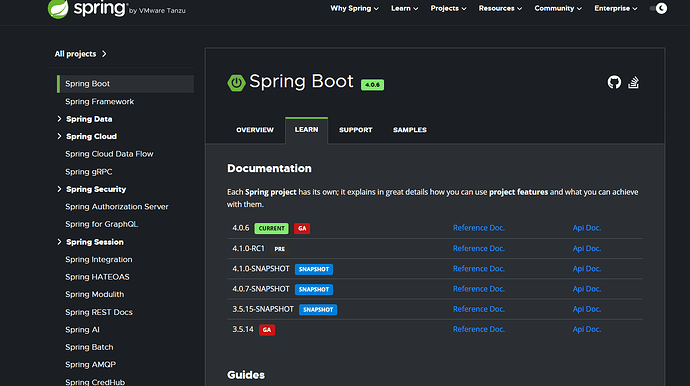Open Spring Cloud Data Flow project
Image resolution: width=690 pixels, height=386 pixels.
[109, 154]
